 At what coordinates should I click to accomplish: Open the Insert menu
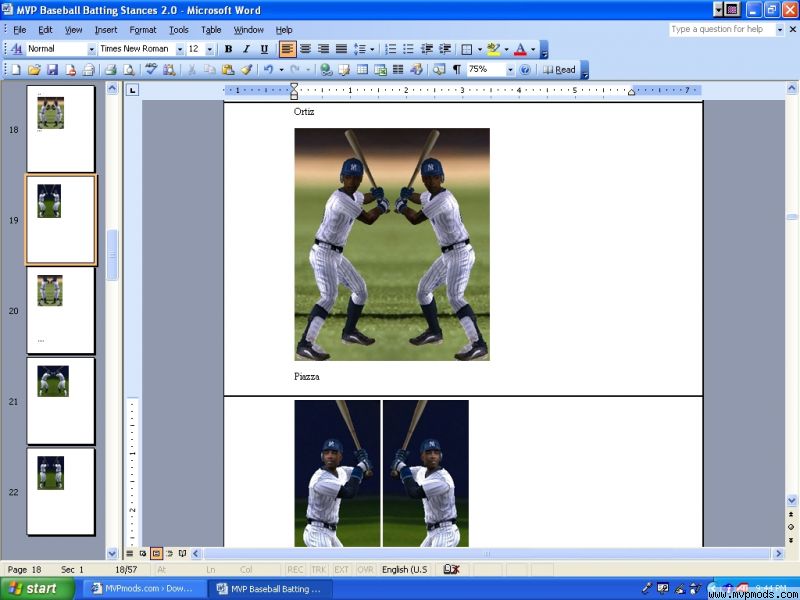click(x=106, y=30)
